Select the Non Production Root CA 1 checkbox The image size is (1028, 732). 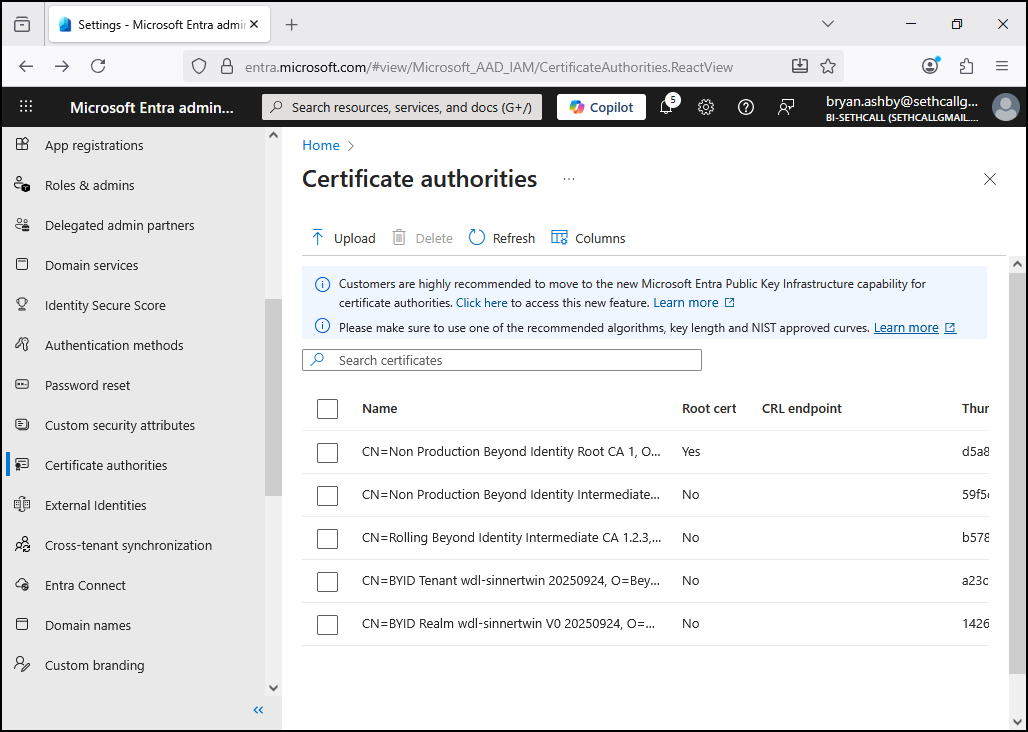[327, 452]
